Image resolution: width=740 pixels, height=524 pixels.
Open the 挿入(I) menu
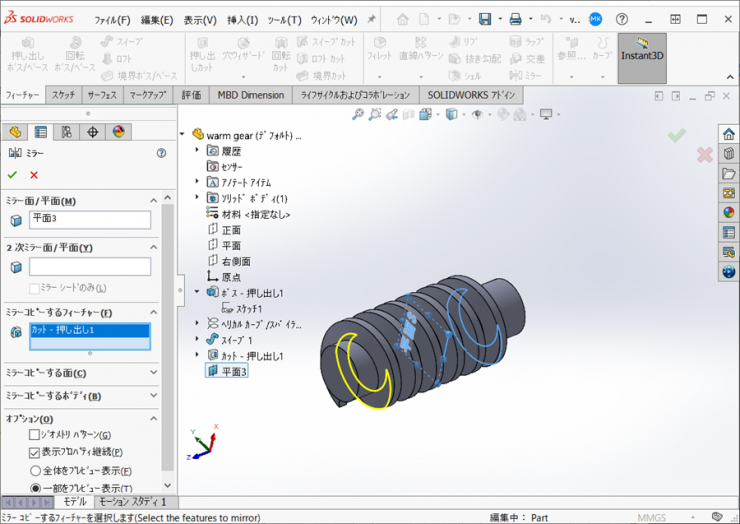point(242,20)
